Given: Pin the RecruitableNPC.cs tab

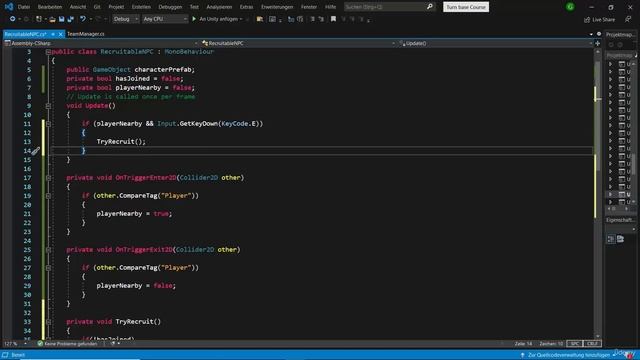Looking at the screenshot, I should [x=53, y=34].
